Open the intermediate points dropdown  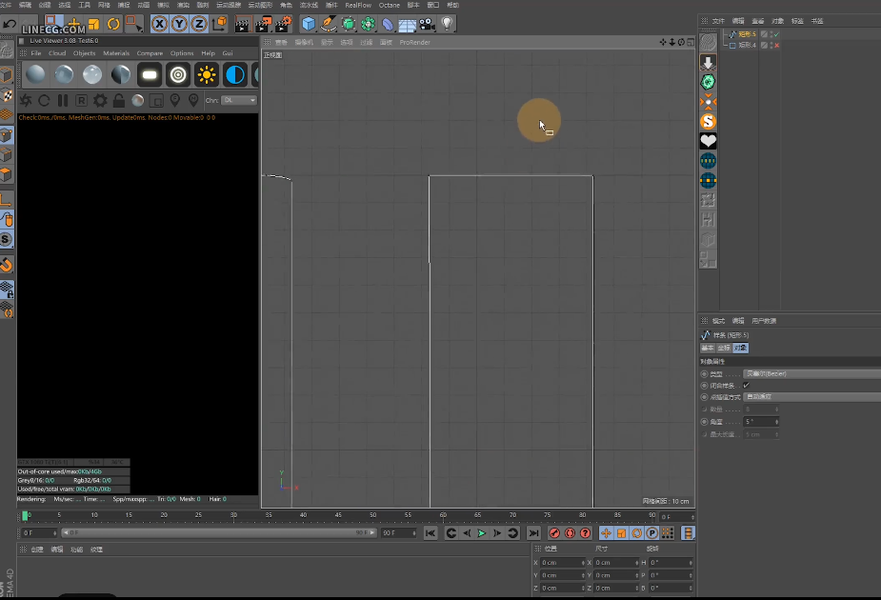[x=812, y=397]
